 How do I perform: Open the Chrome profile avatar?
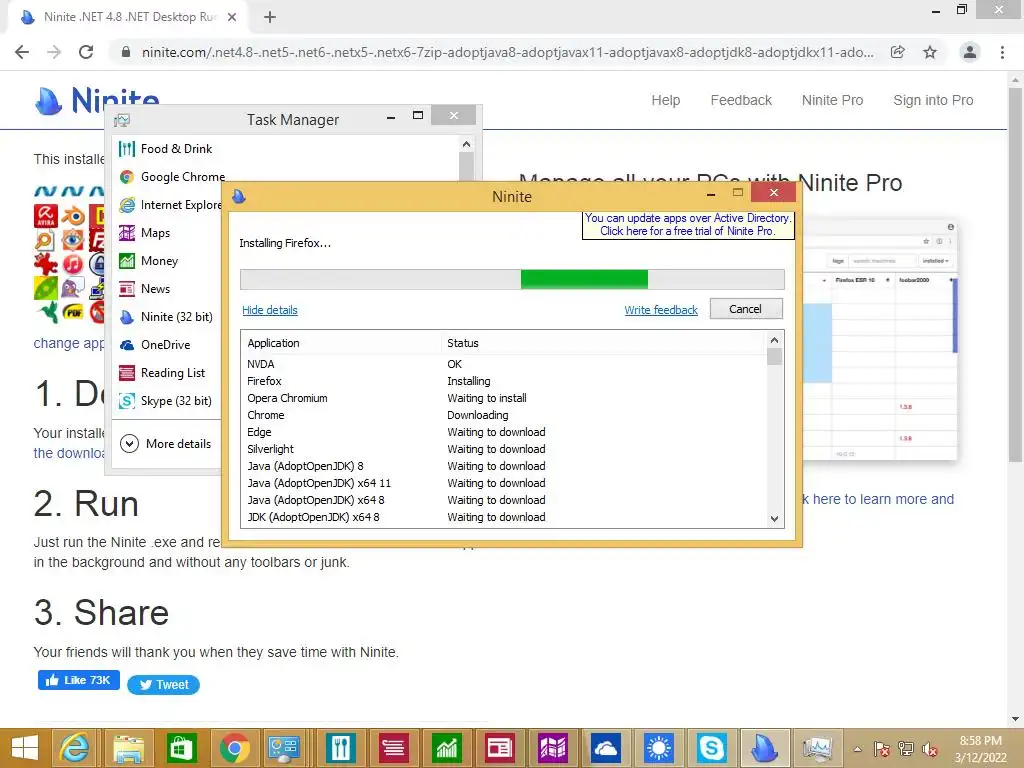(970, 52)
